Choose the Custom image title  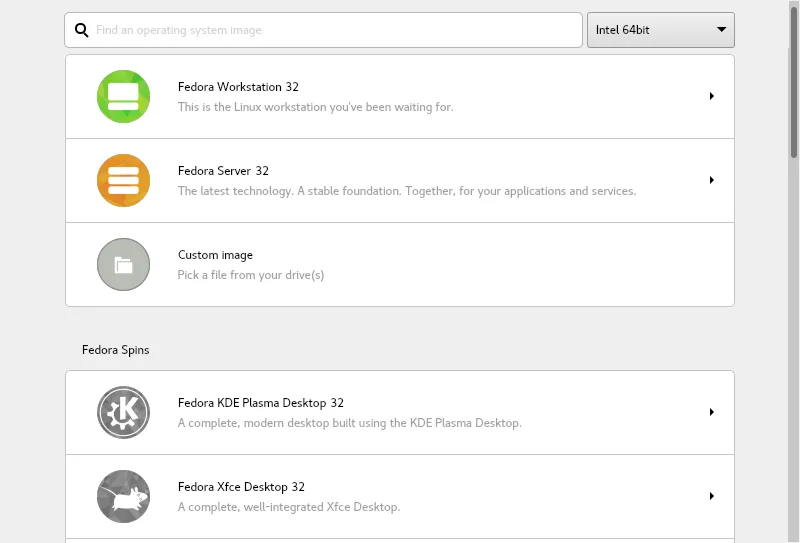[215, 255]
